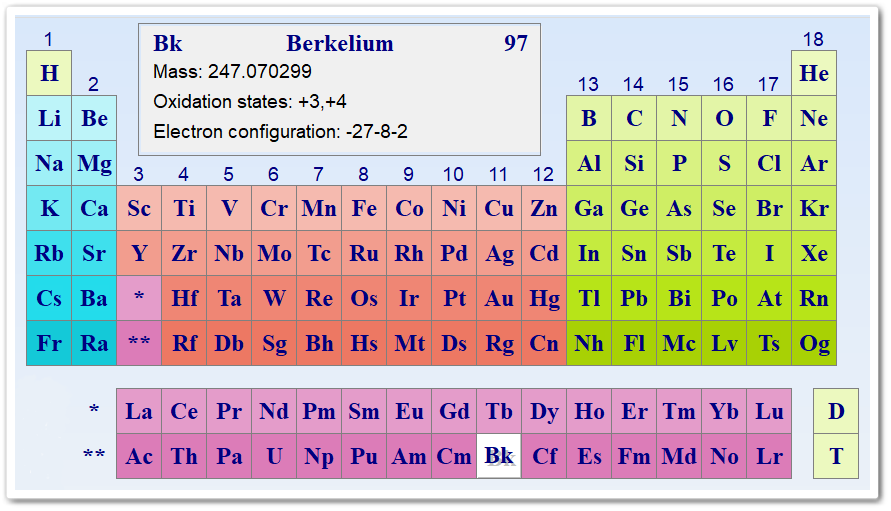Select the Francium (Fr) element tile

49,343
